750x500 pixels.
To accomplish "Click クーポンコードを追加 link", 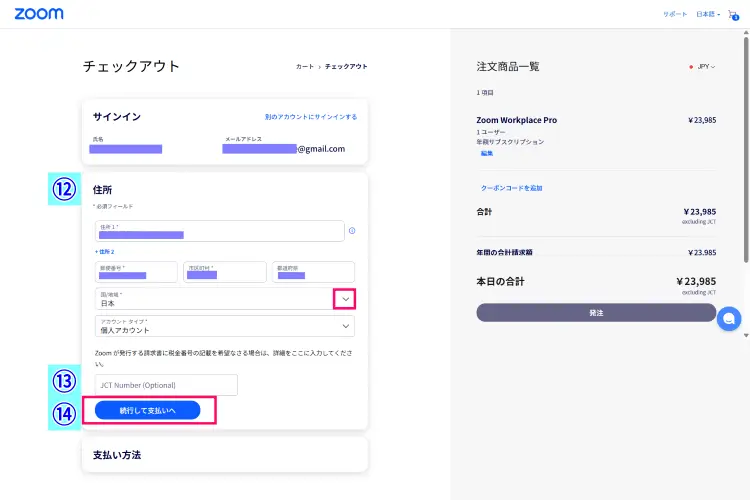I will click(511, 188).
